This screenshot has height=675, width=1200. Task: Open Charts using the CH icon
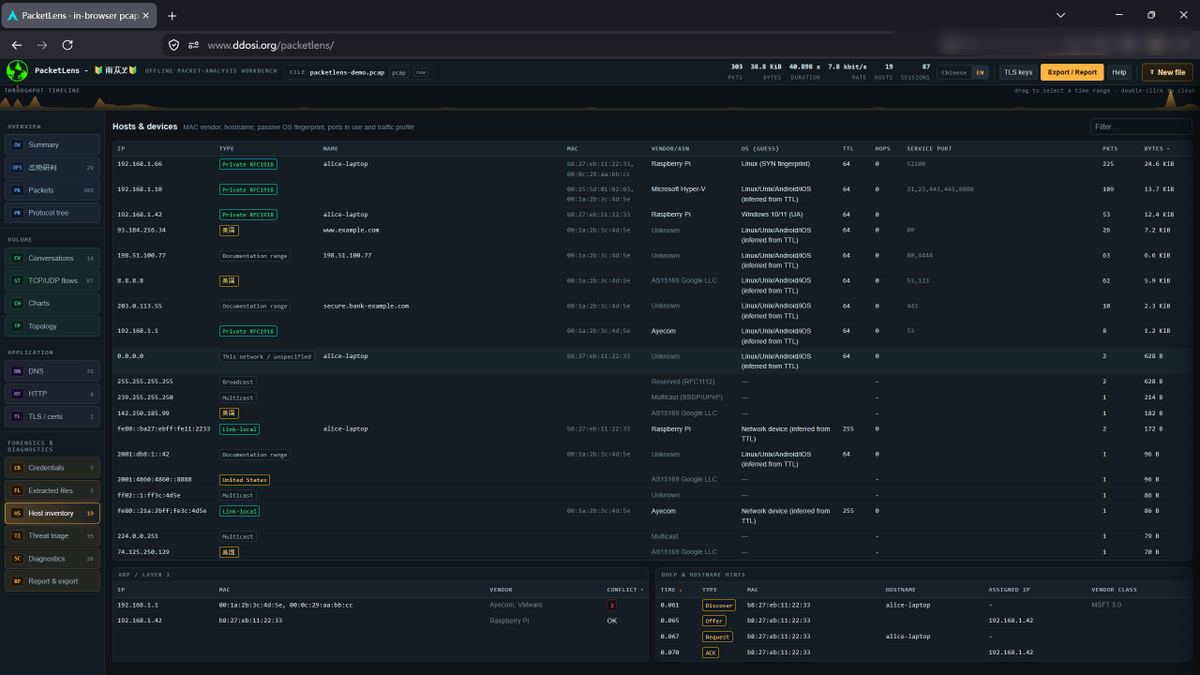point(17,303)
